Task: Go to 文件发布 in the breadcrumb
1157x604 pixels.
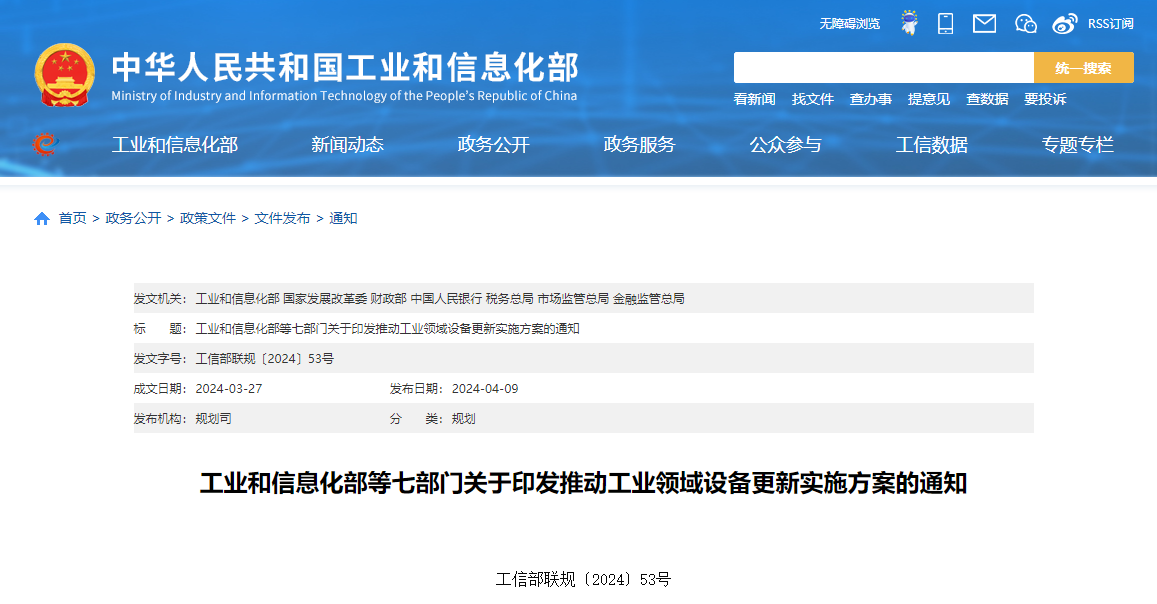Action: tap(282, 218)
